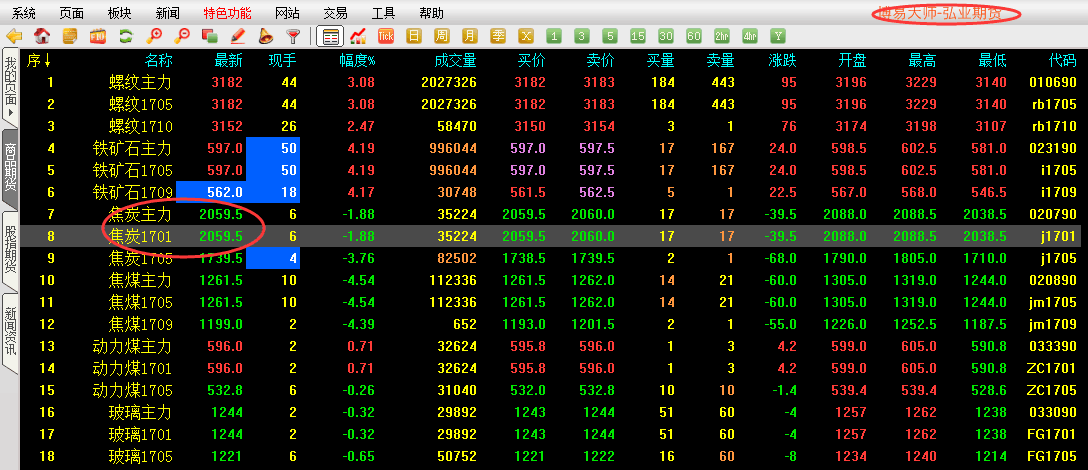Switch to the 新闻资讯 side tab

[10, 331]
